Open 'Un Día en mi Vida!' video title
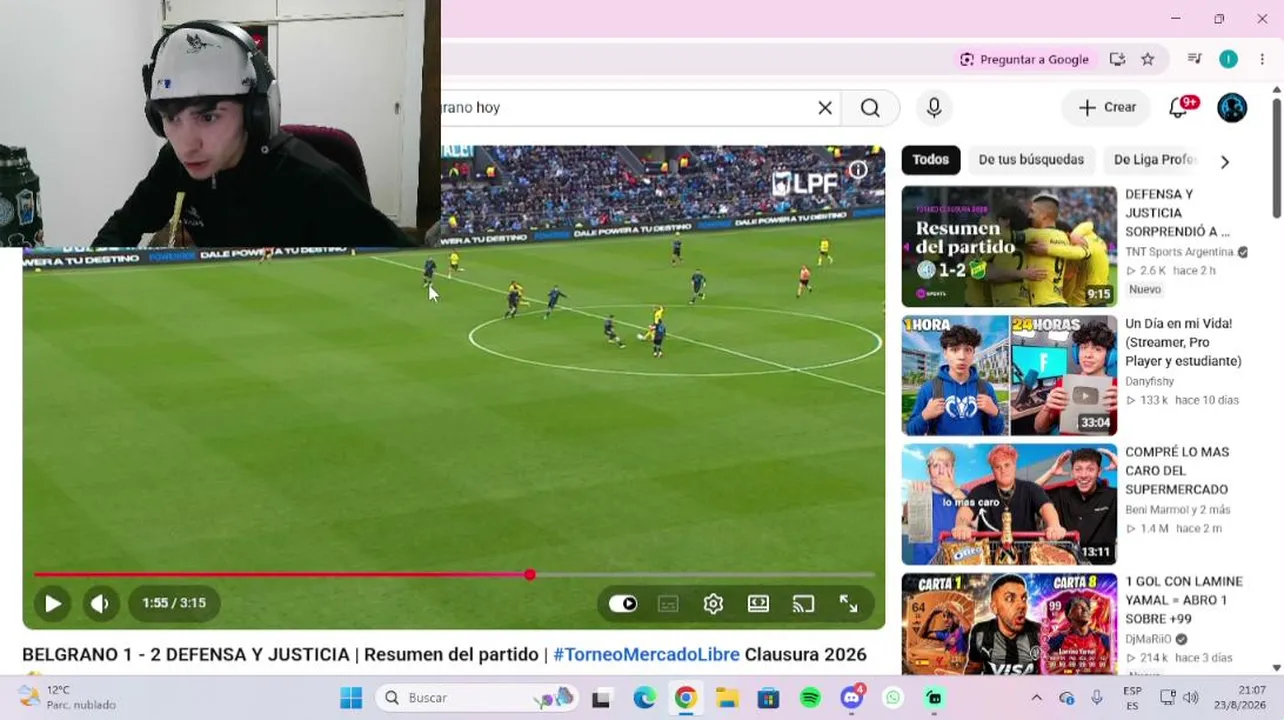The image size is (1284, 720). tap(1183, 343)
